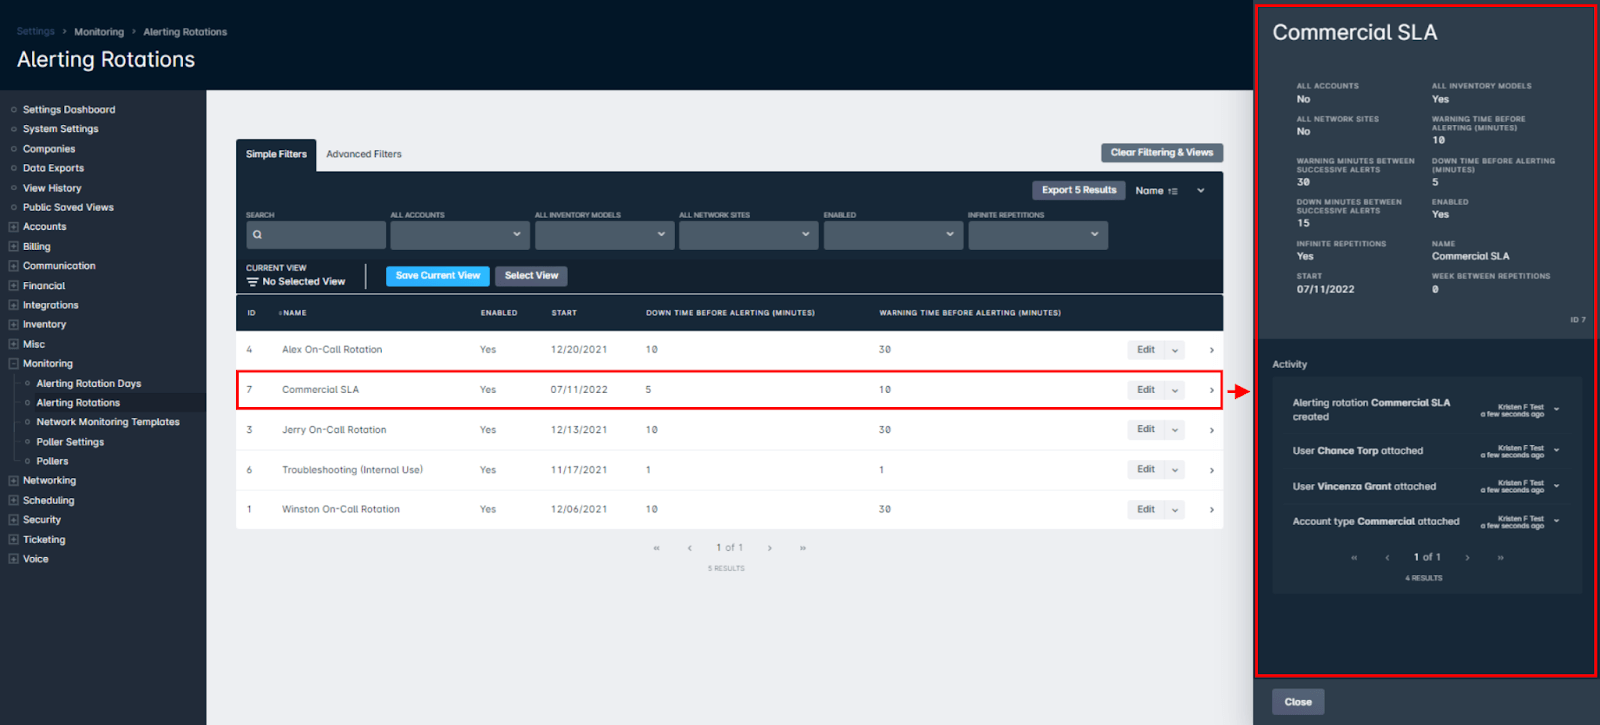Image resolution: width=1600 pixels, height=725 pixels.
Task: Open row arrow for Winston On-Call Rotation
Action: pos(1211,510)
